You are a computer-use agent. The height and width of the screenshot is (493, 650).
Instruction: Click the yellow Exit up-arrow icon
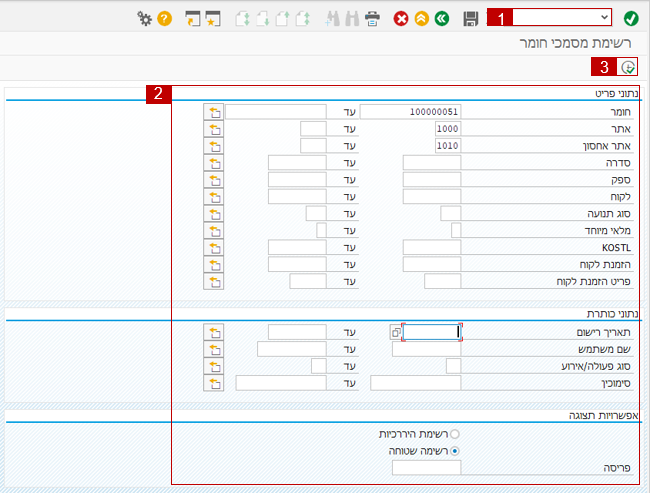(x=422, y=19)
